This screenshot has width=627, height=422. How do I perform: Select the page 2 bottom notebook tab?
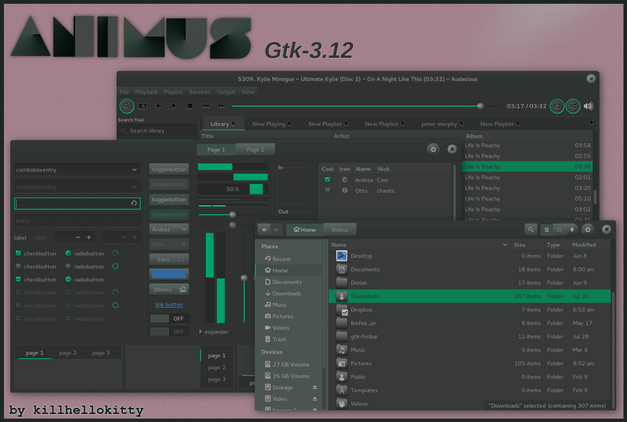(68, 353)
